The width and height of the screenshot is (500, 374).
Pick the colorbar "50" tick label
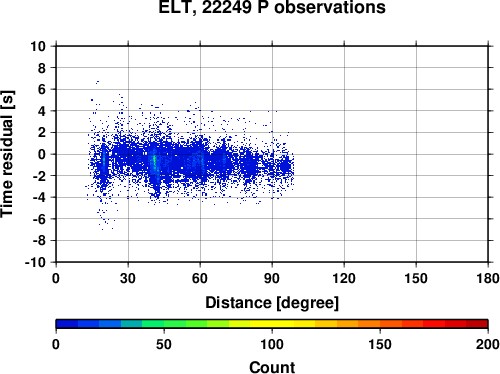(164, 344)
